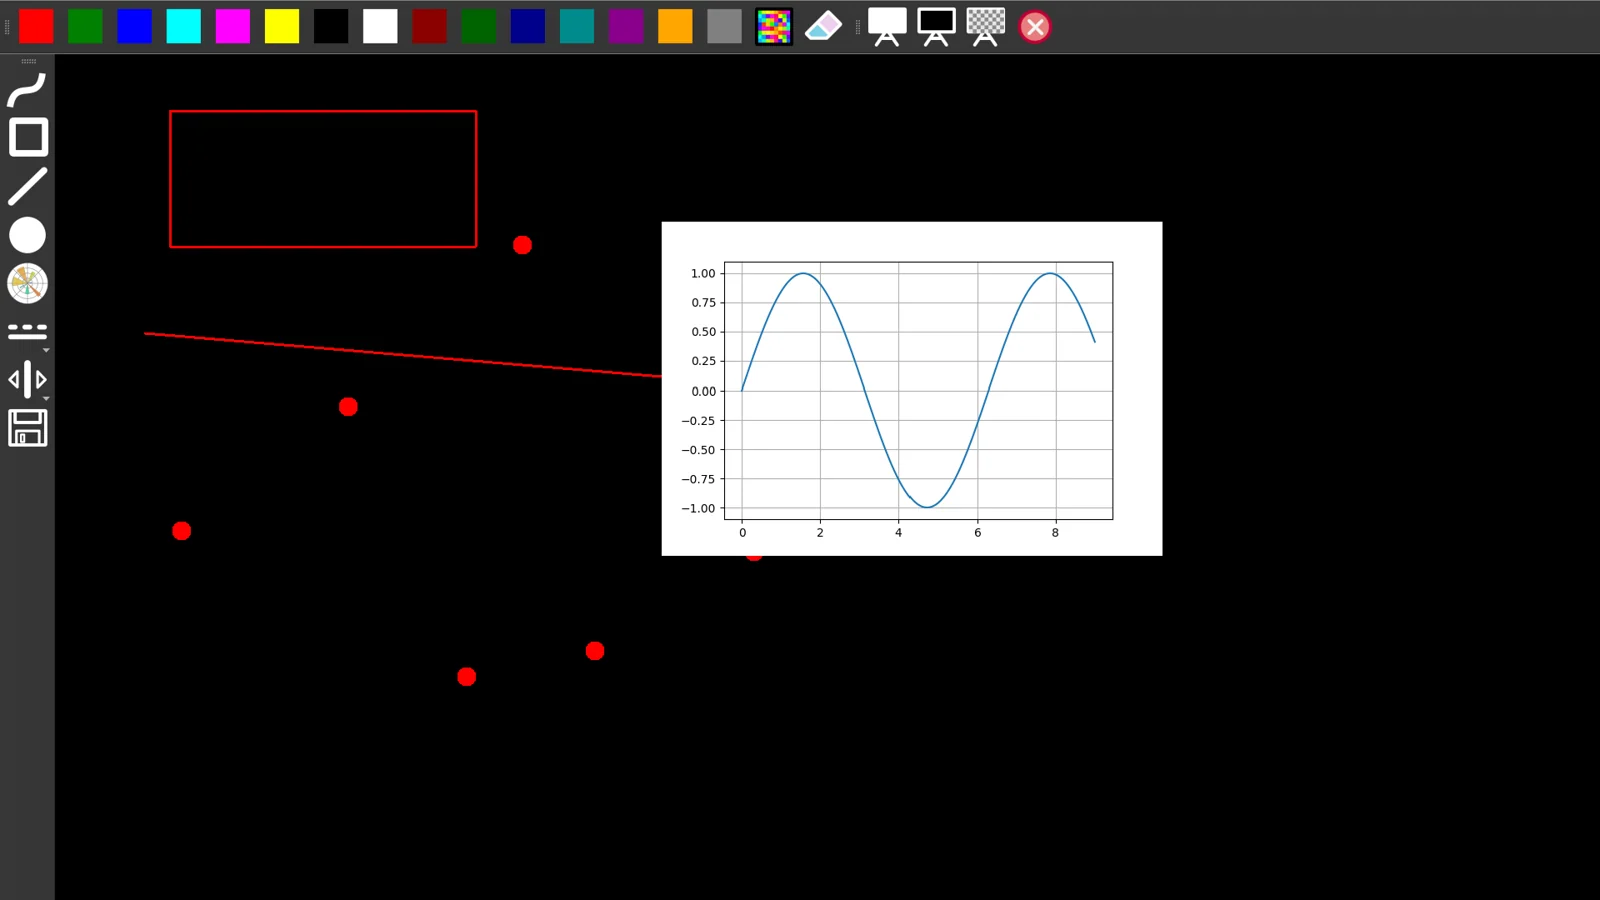Viewport: 1600px width, 900px height.
Task: Open the chart insertion tool
Action: [27, 283]
